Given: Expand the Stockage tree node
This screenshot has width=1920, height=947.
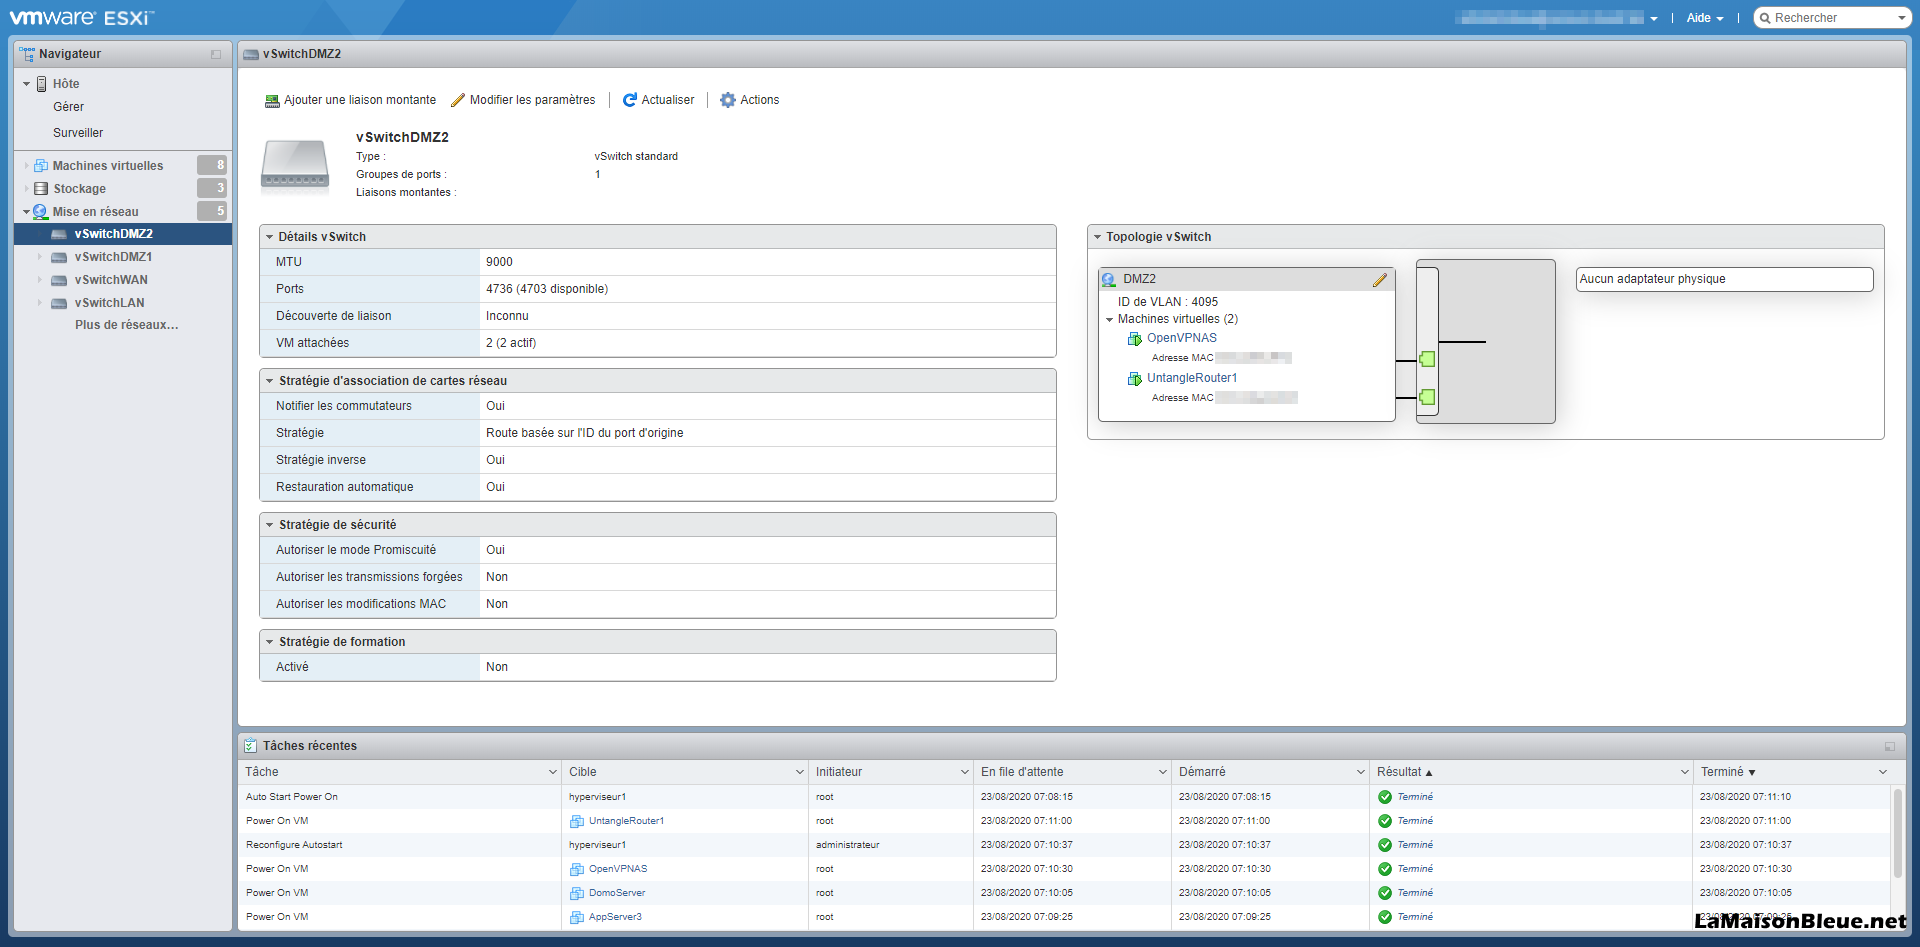Looking at the screenshot, I should point(26,189).
